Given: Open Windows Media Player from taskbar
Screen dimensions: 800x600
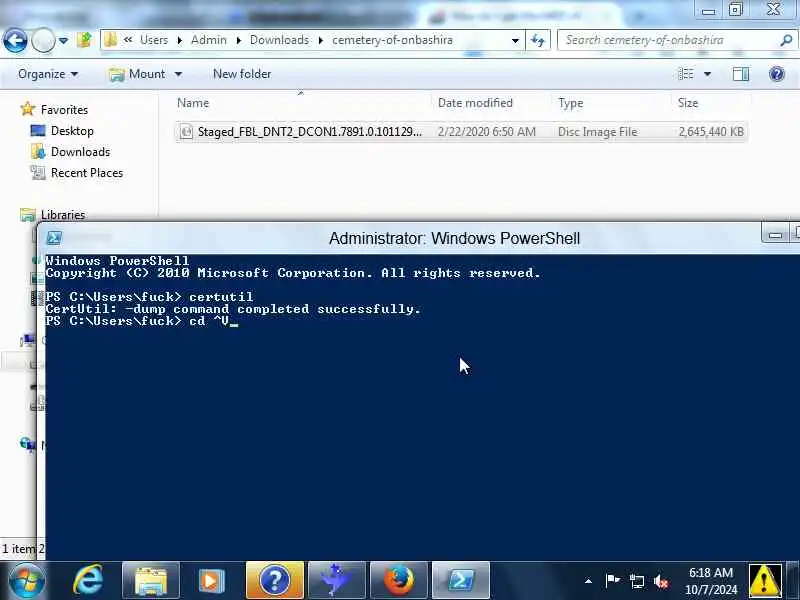Looking at the screenshot, I should coord(211,581).
